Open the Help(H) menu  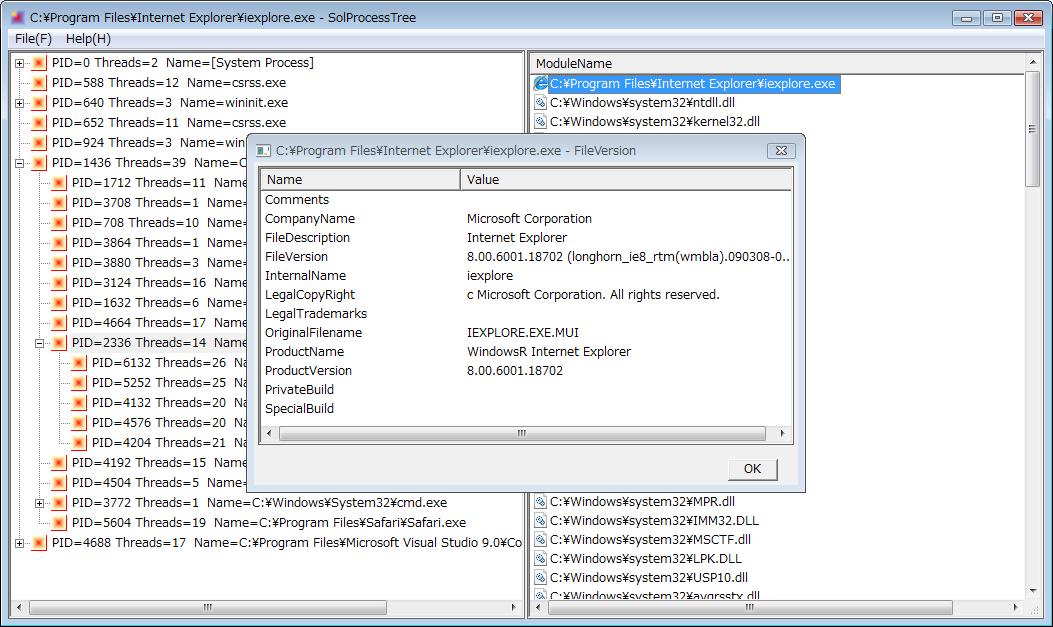88,38
